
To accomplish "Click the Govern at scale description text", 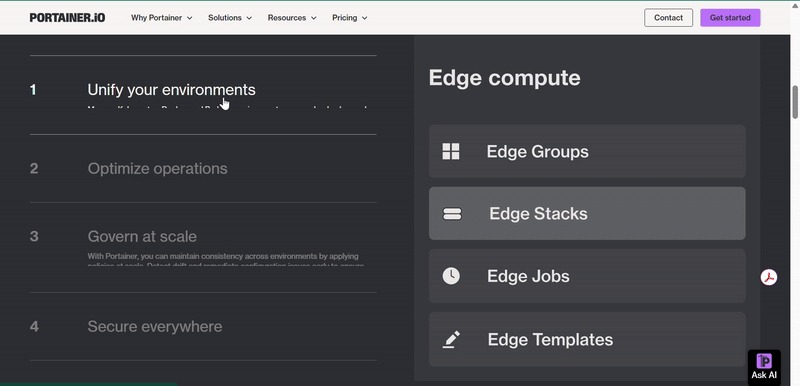I will coord(226,261).
